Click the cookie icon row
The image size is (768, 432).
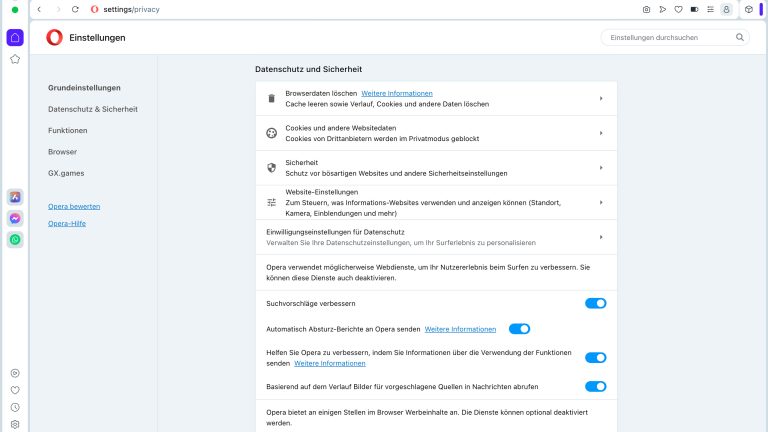click(x=271, y=133)
